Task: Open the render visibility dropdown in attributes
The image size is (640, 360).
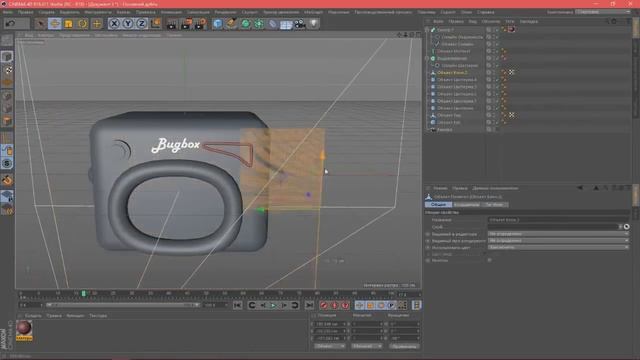Action: coord(558,240)
